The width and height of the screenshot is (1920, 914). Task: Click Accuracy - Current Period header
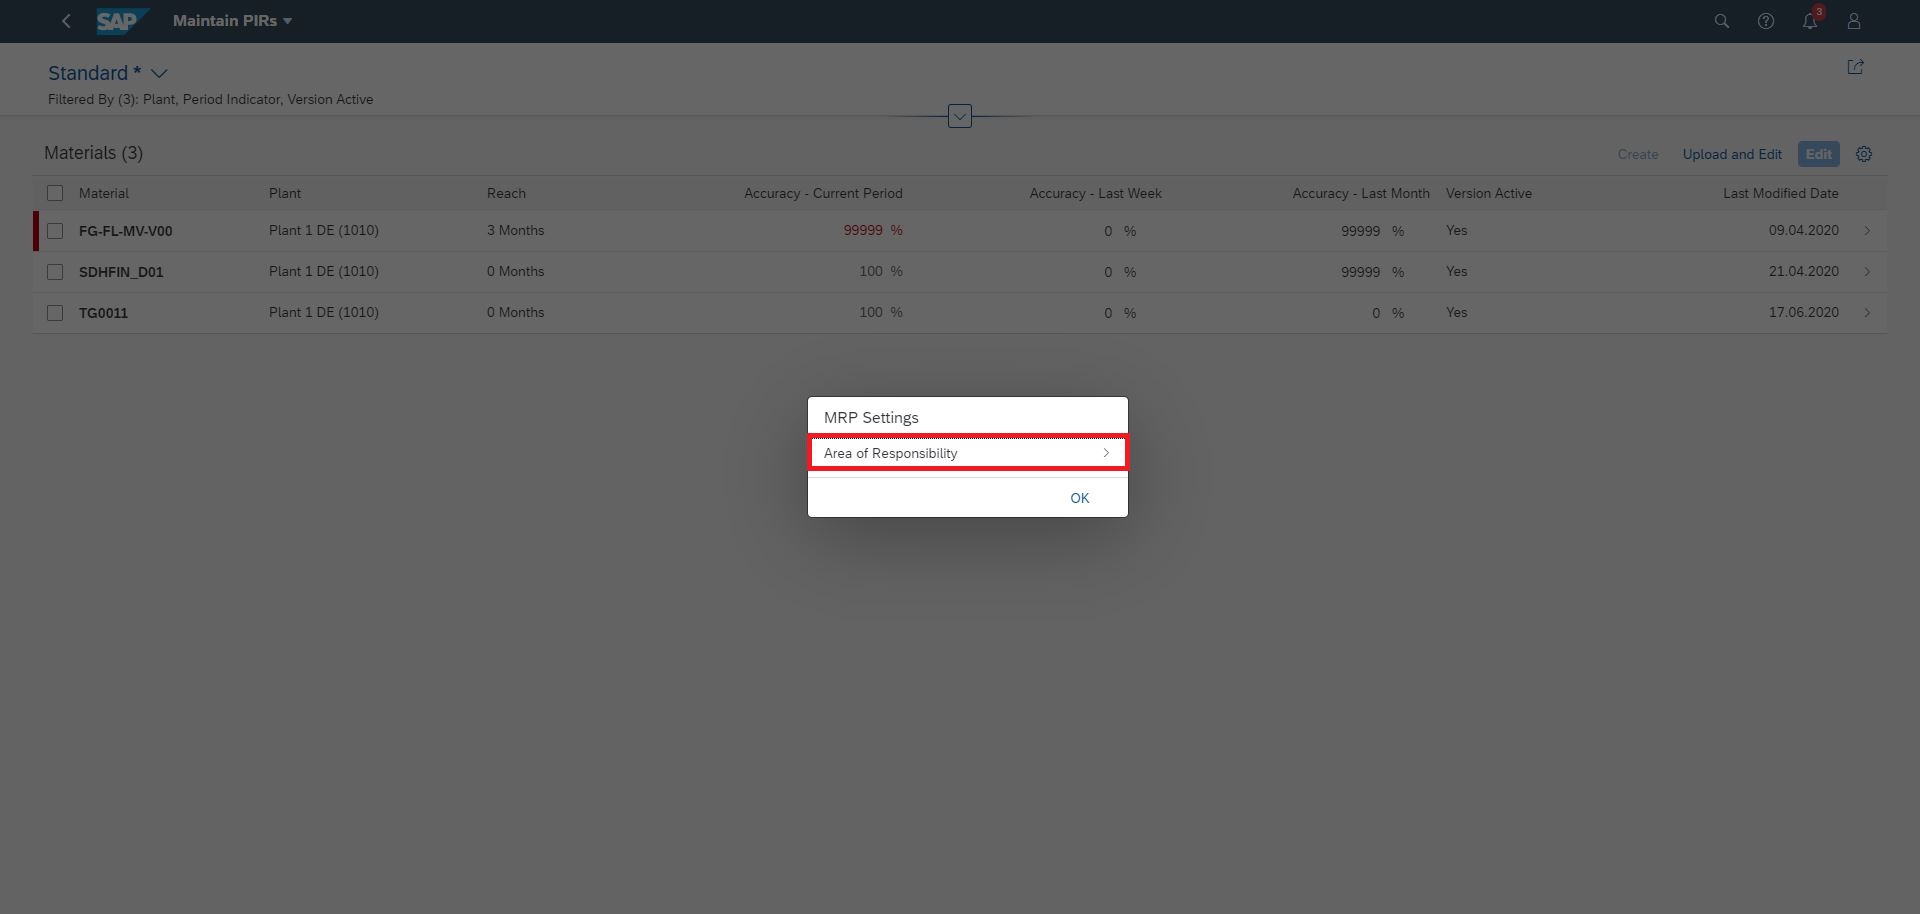tap(823, 193)
